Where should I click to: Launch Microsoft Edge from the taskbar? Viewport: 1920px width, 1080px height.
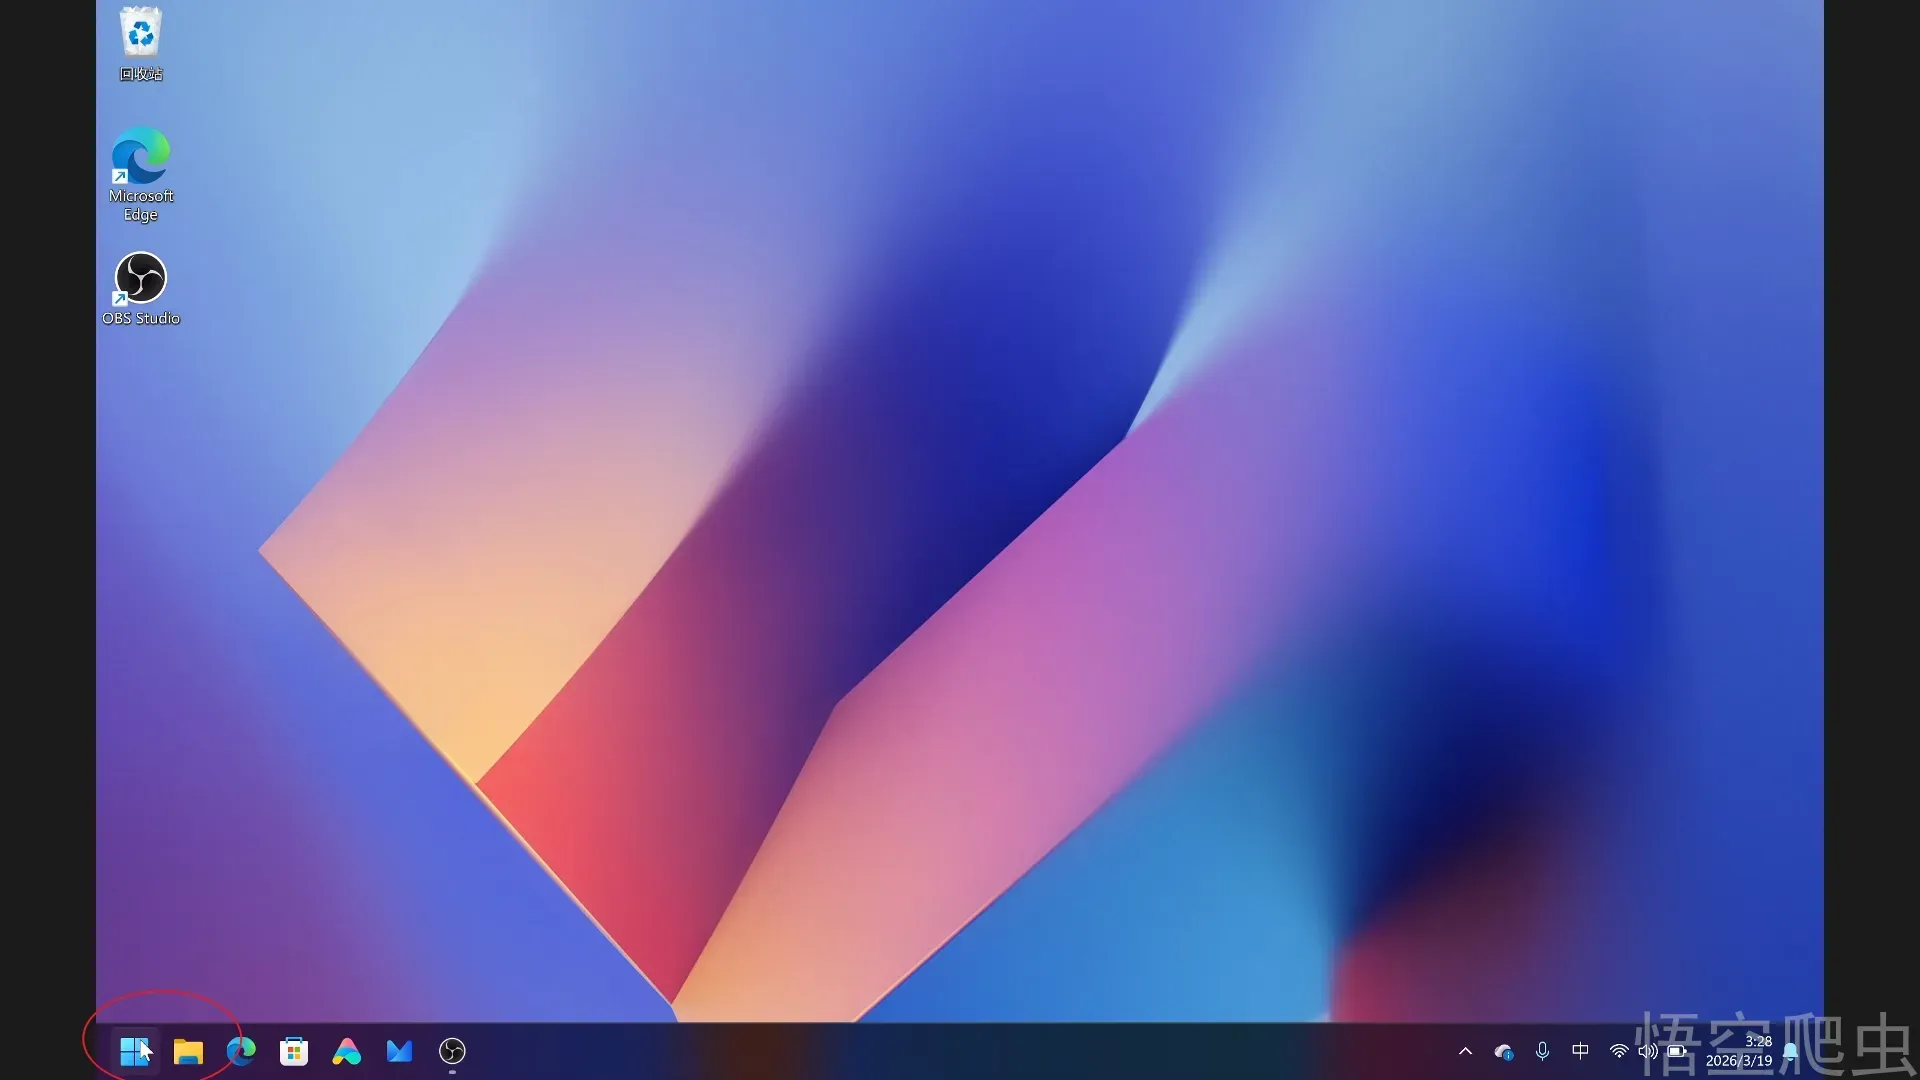coord(241,1051)
